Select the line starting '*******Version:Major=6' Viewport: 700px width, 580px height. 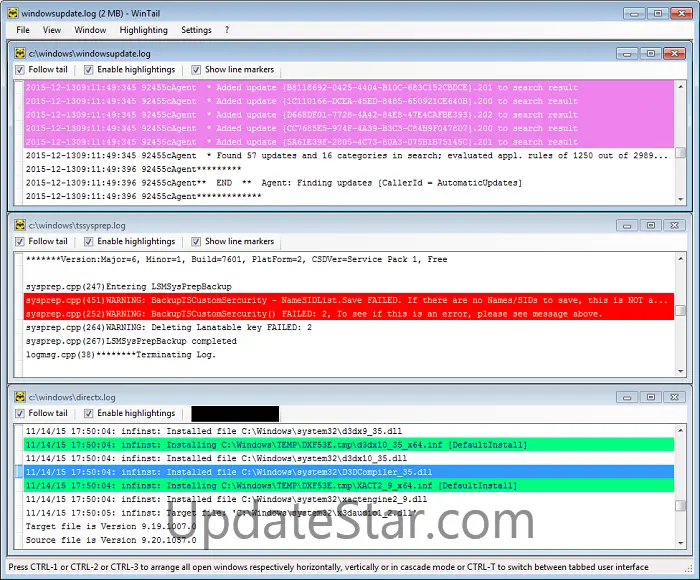tap(349, 259)
